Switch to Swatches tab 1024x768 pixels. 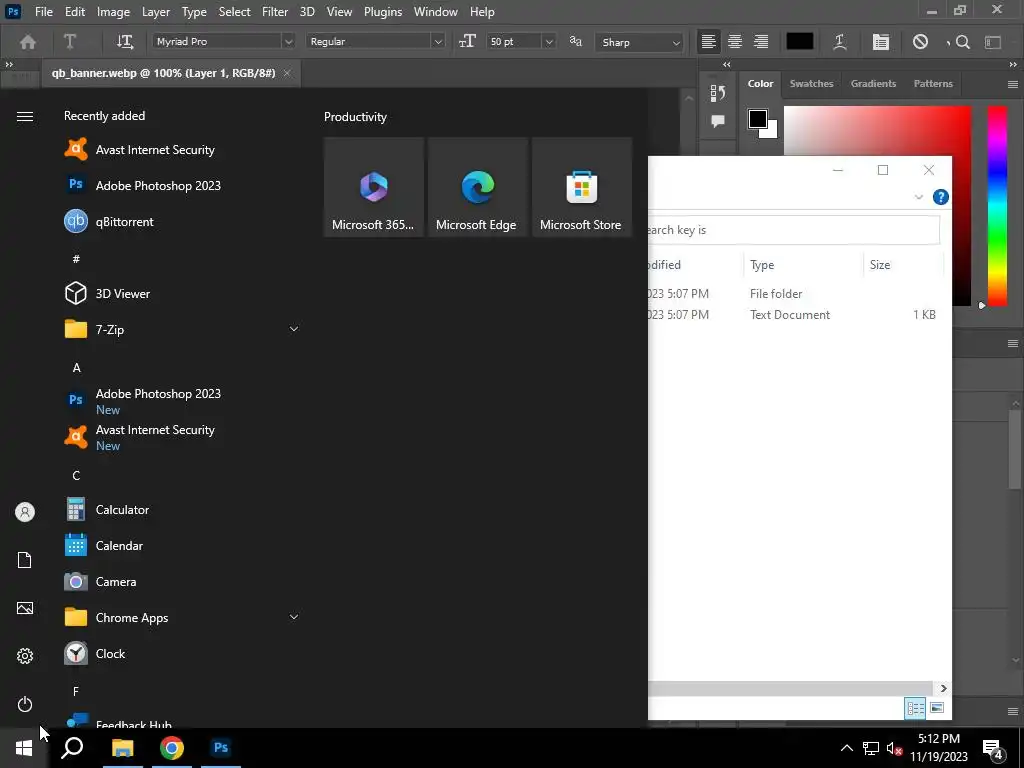coord(811,84)
